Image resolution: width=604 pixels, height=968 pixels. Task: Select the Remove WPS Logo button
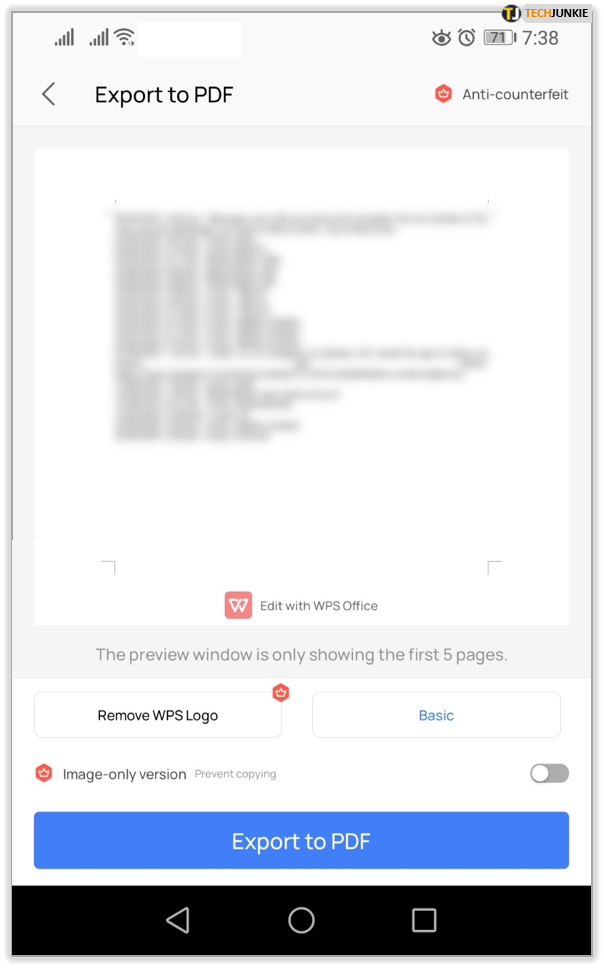158,715
